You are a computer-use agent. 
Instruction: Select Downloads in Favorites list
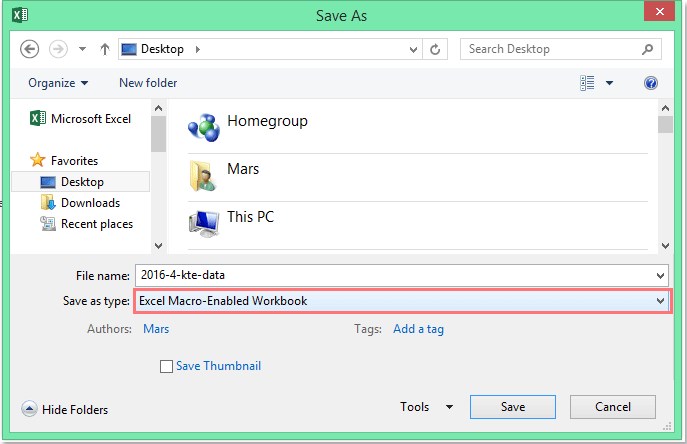[90, 203]
